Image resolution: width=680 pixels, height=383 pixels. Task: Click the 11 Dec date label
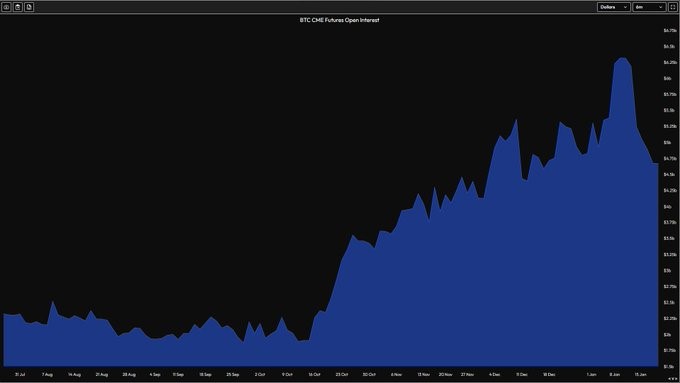pyautogui.click(x=522, y=374)
